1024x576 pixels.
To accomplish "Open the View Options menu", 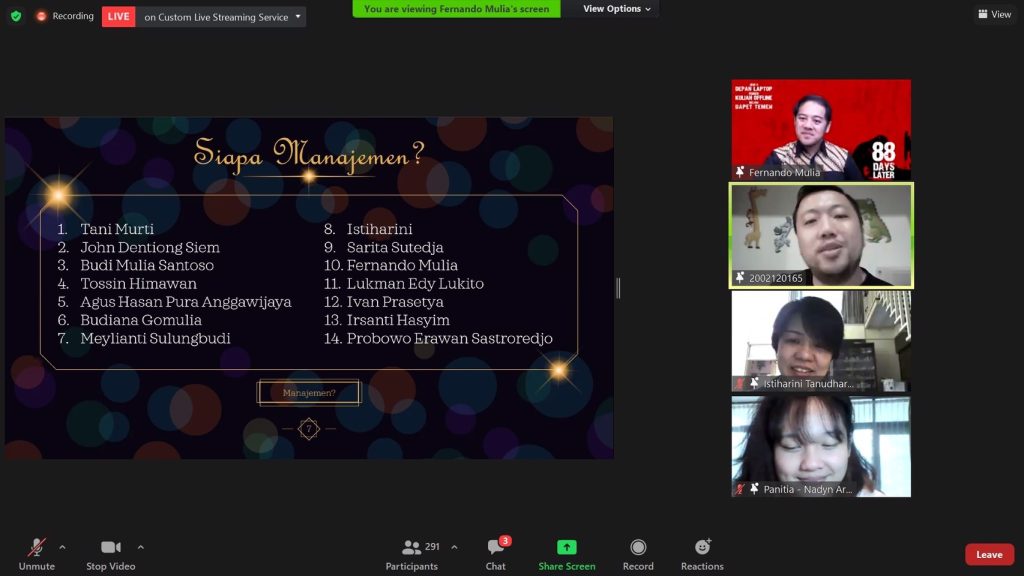I will (616, 9).
